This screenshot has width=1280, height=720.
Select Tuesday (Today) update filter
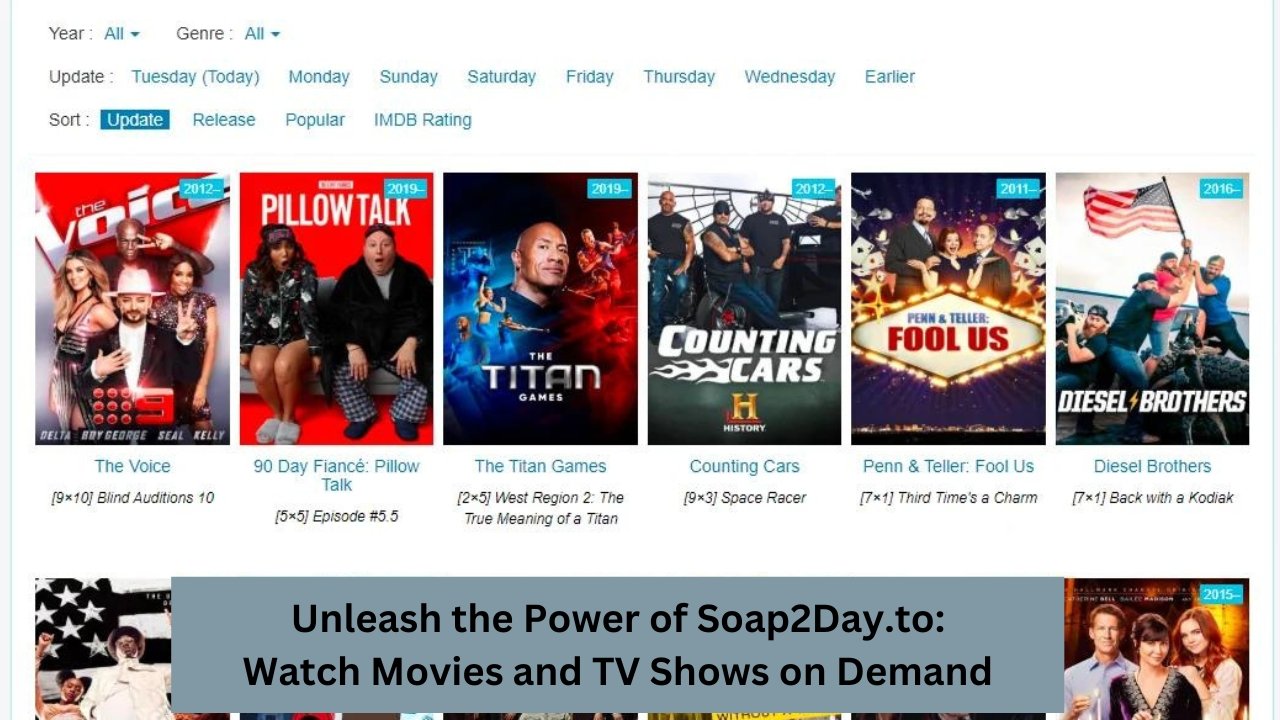pyautogui.click(x=195, y=77)
